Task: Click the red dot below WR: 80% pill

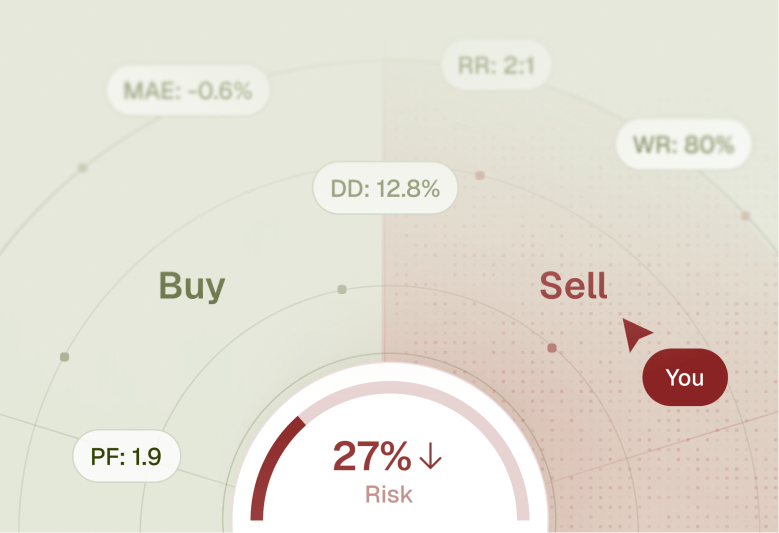Action: [x=745, y=216]
